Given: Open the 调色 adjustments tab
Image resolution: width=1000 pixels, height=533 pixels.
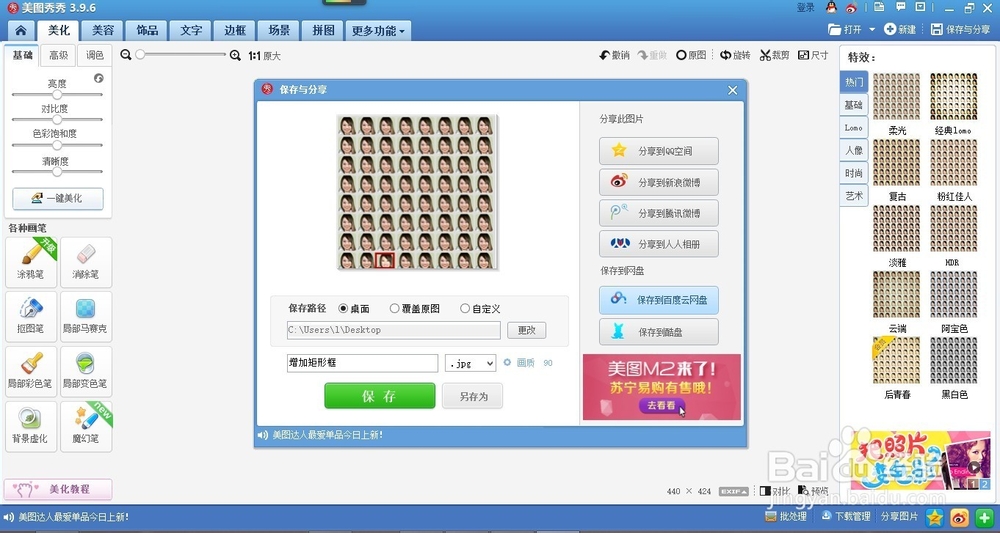Looking at the screenshot, I should coord(94,55).
